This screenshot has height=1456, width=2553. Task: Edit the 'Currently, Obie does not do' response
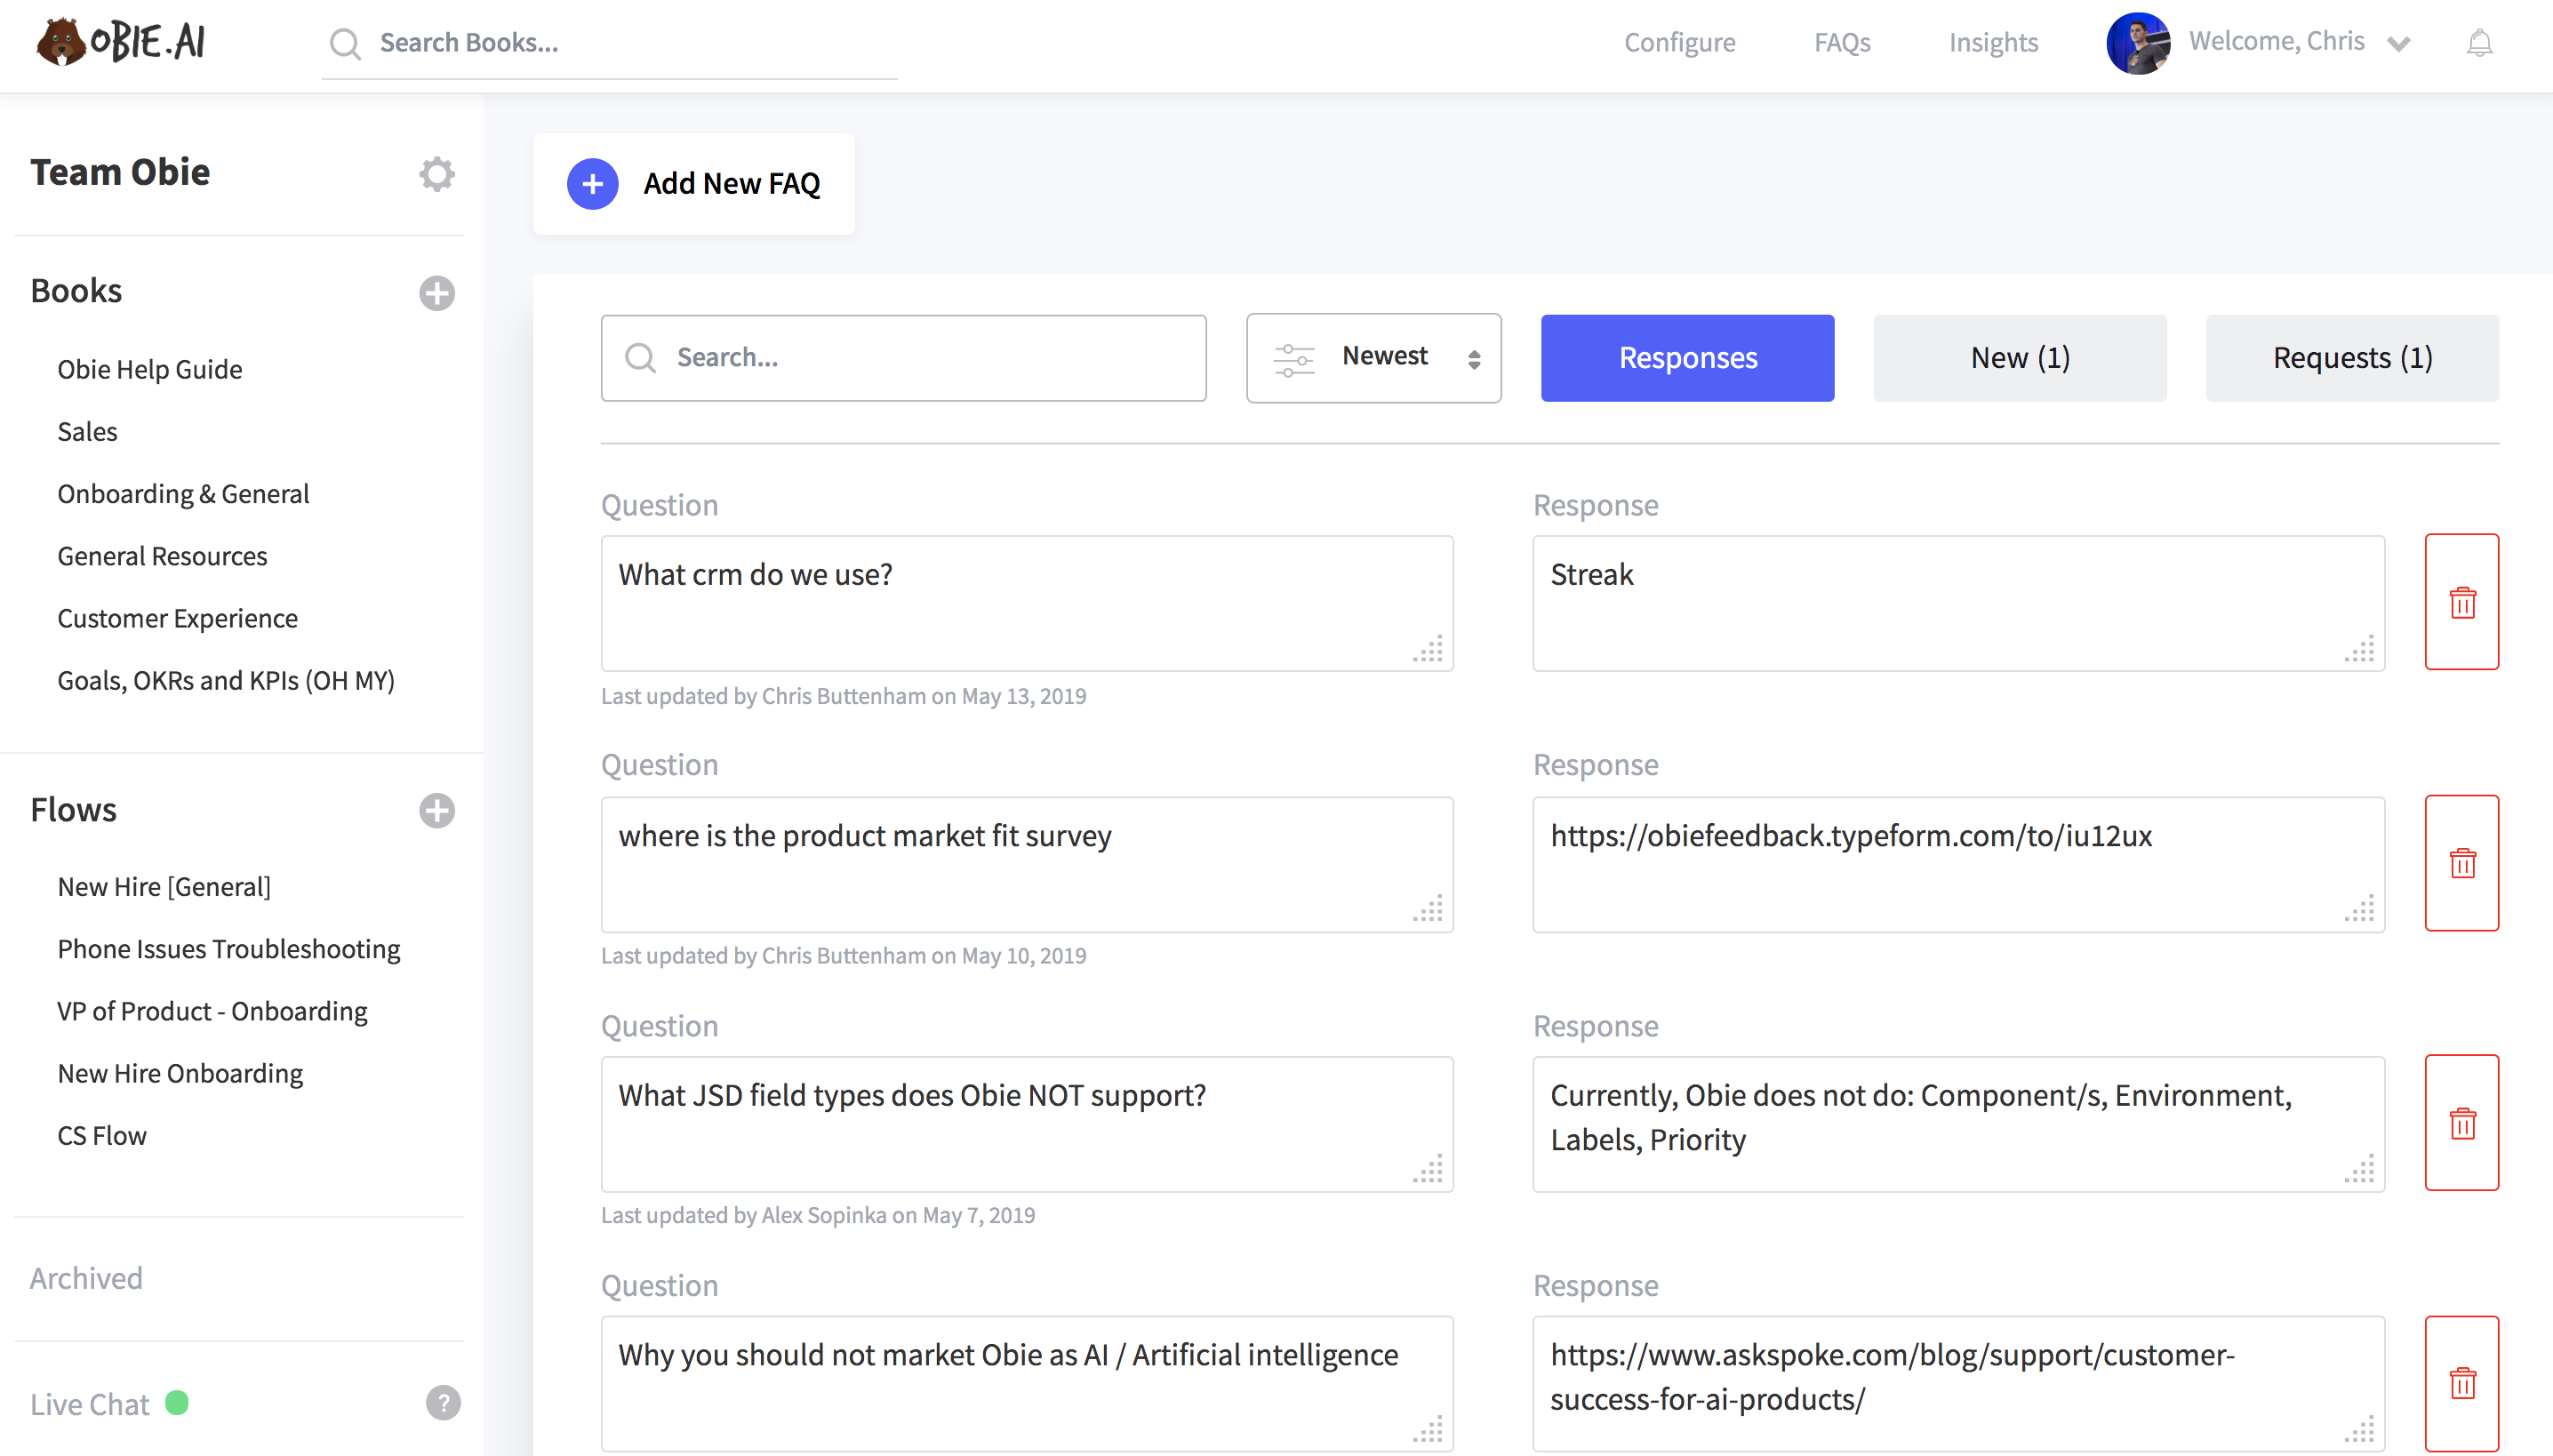[x=1958, y=1124]
